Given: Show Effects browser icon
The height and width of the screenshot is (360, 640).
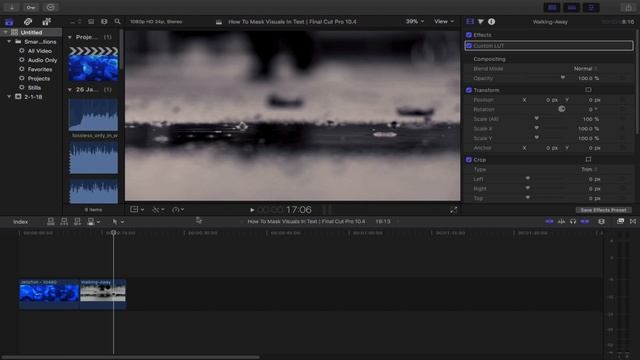Looking at the screenshot, I should click(620, 221).
